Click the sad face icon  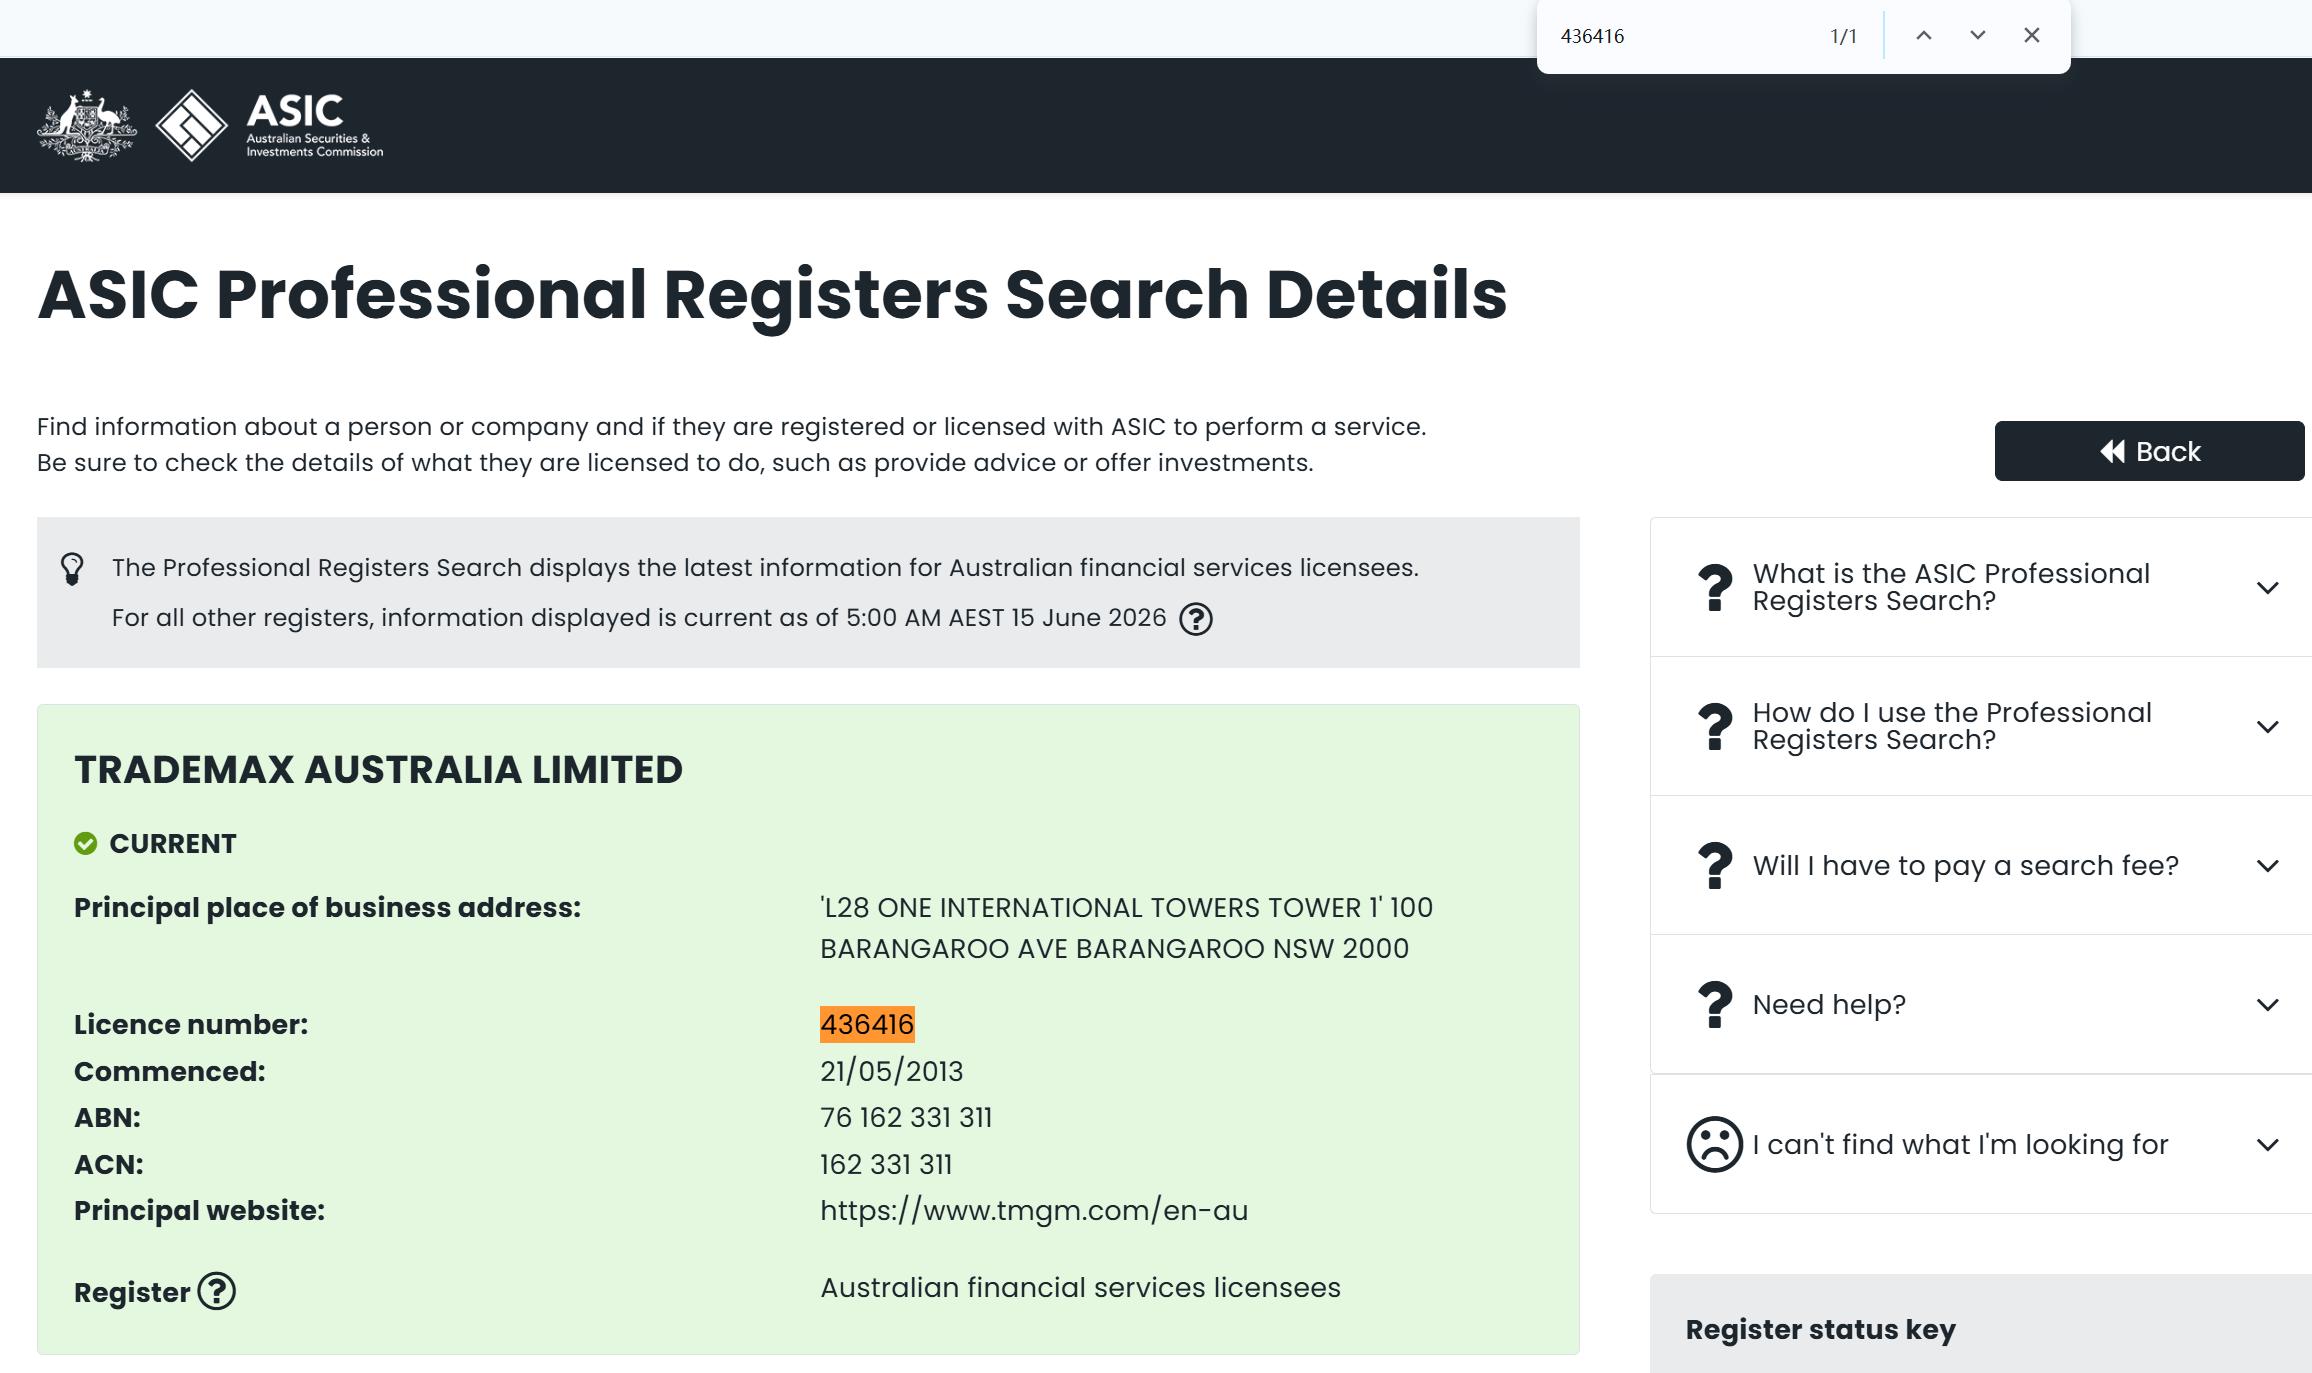[1715, 1144]
